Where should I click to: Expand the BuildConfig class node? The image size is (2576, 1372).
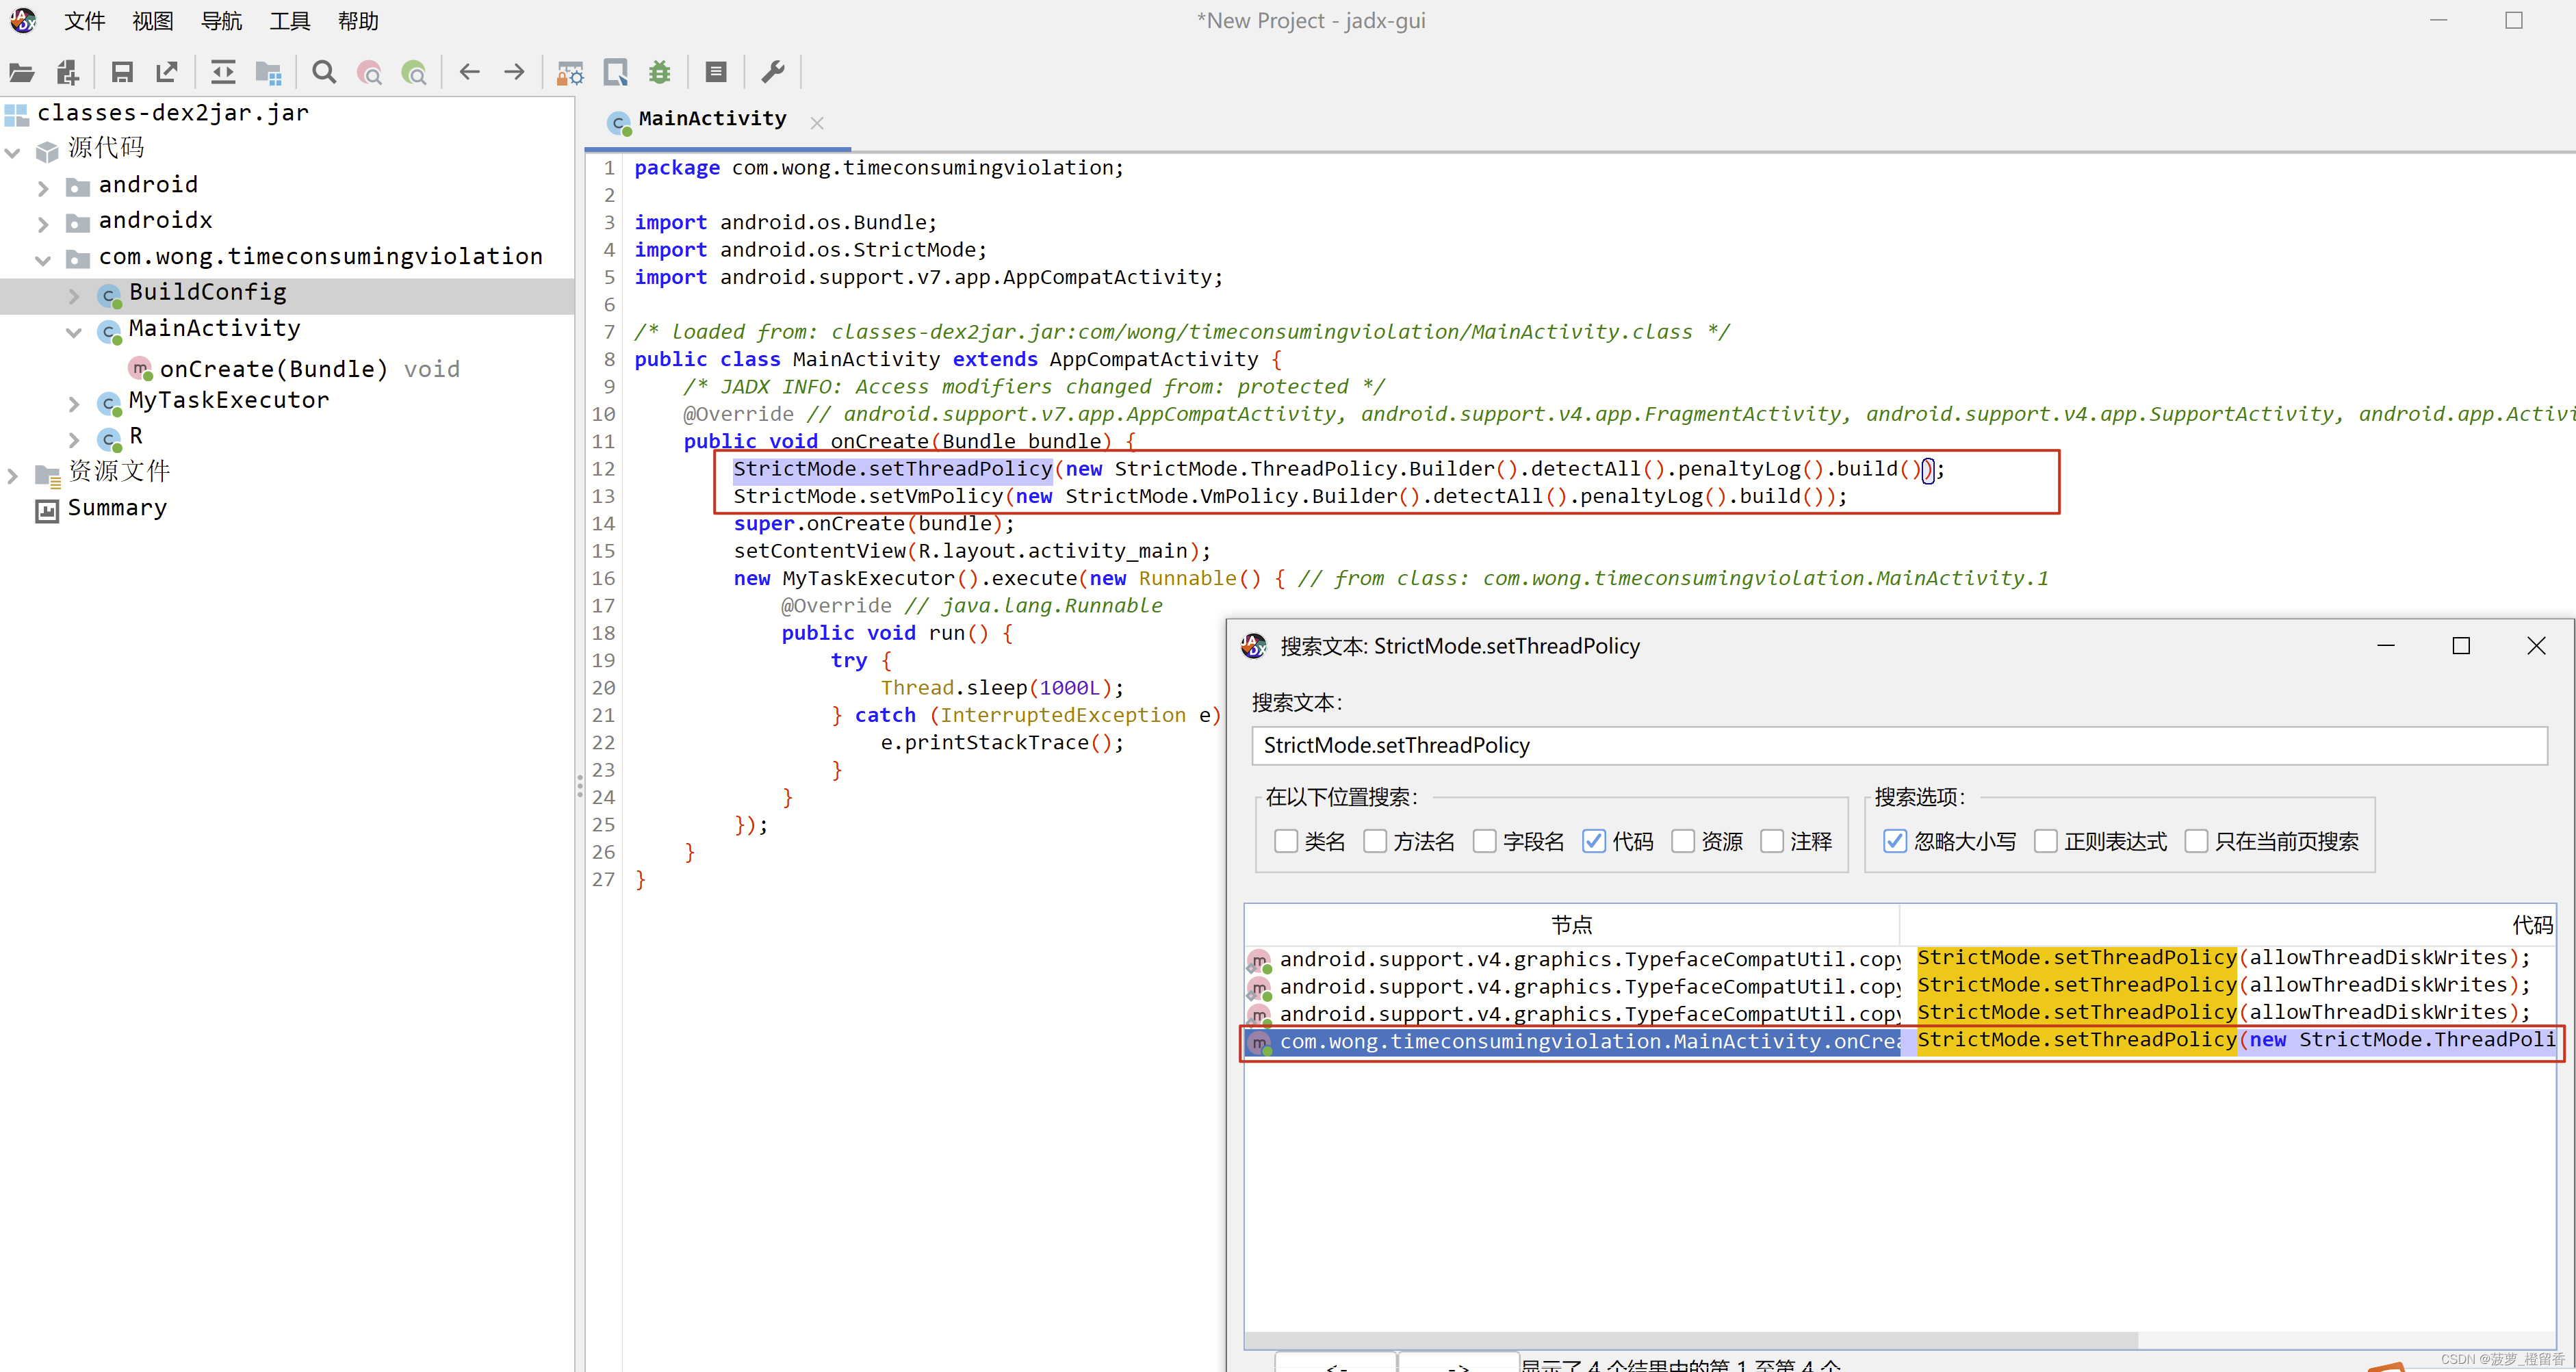[x=74, y=296]
